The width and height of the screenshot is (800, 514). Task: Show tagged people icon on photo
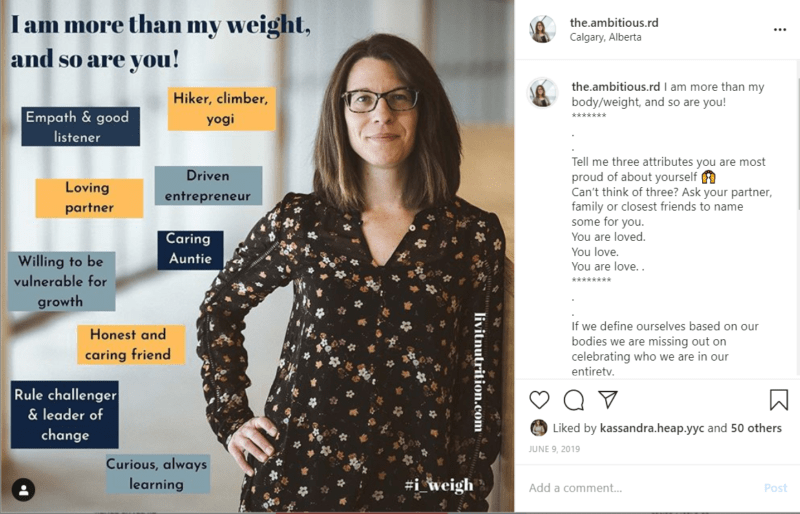click(x=23, y=490)
